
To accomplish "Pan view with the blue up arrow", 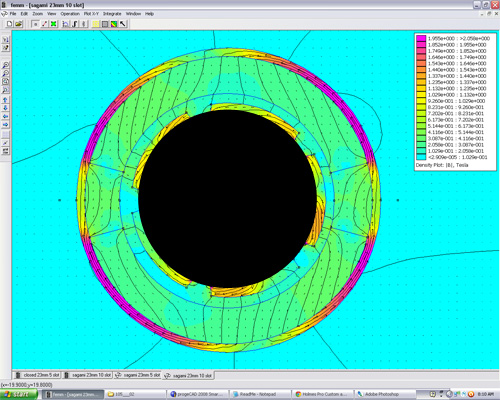I will click(x=6, y=100).
